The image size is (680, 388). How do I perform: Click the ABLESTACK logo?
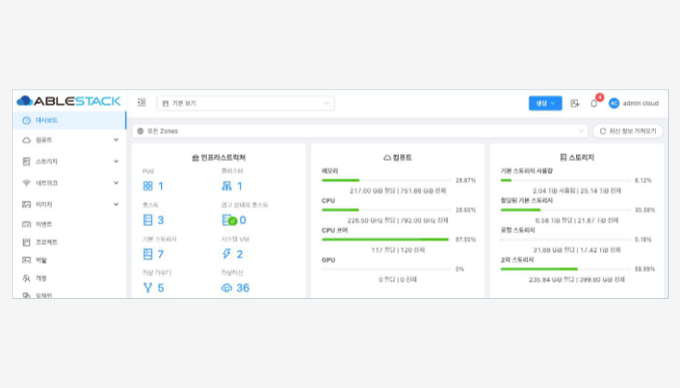(69, 101)
